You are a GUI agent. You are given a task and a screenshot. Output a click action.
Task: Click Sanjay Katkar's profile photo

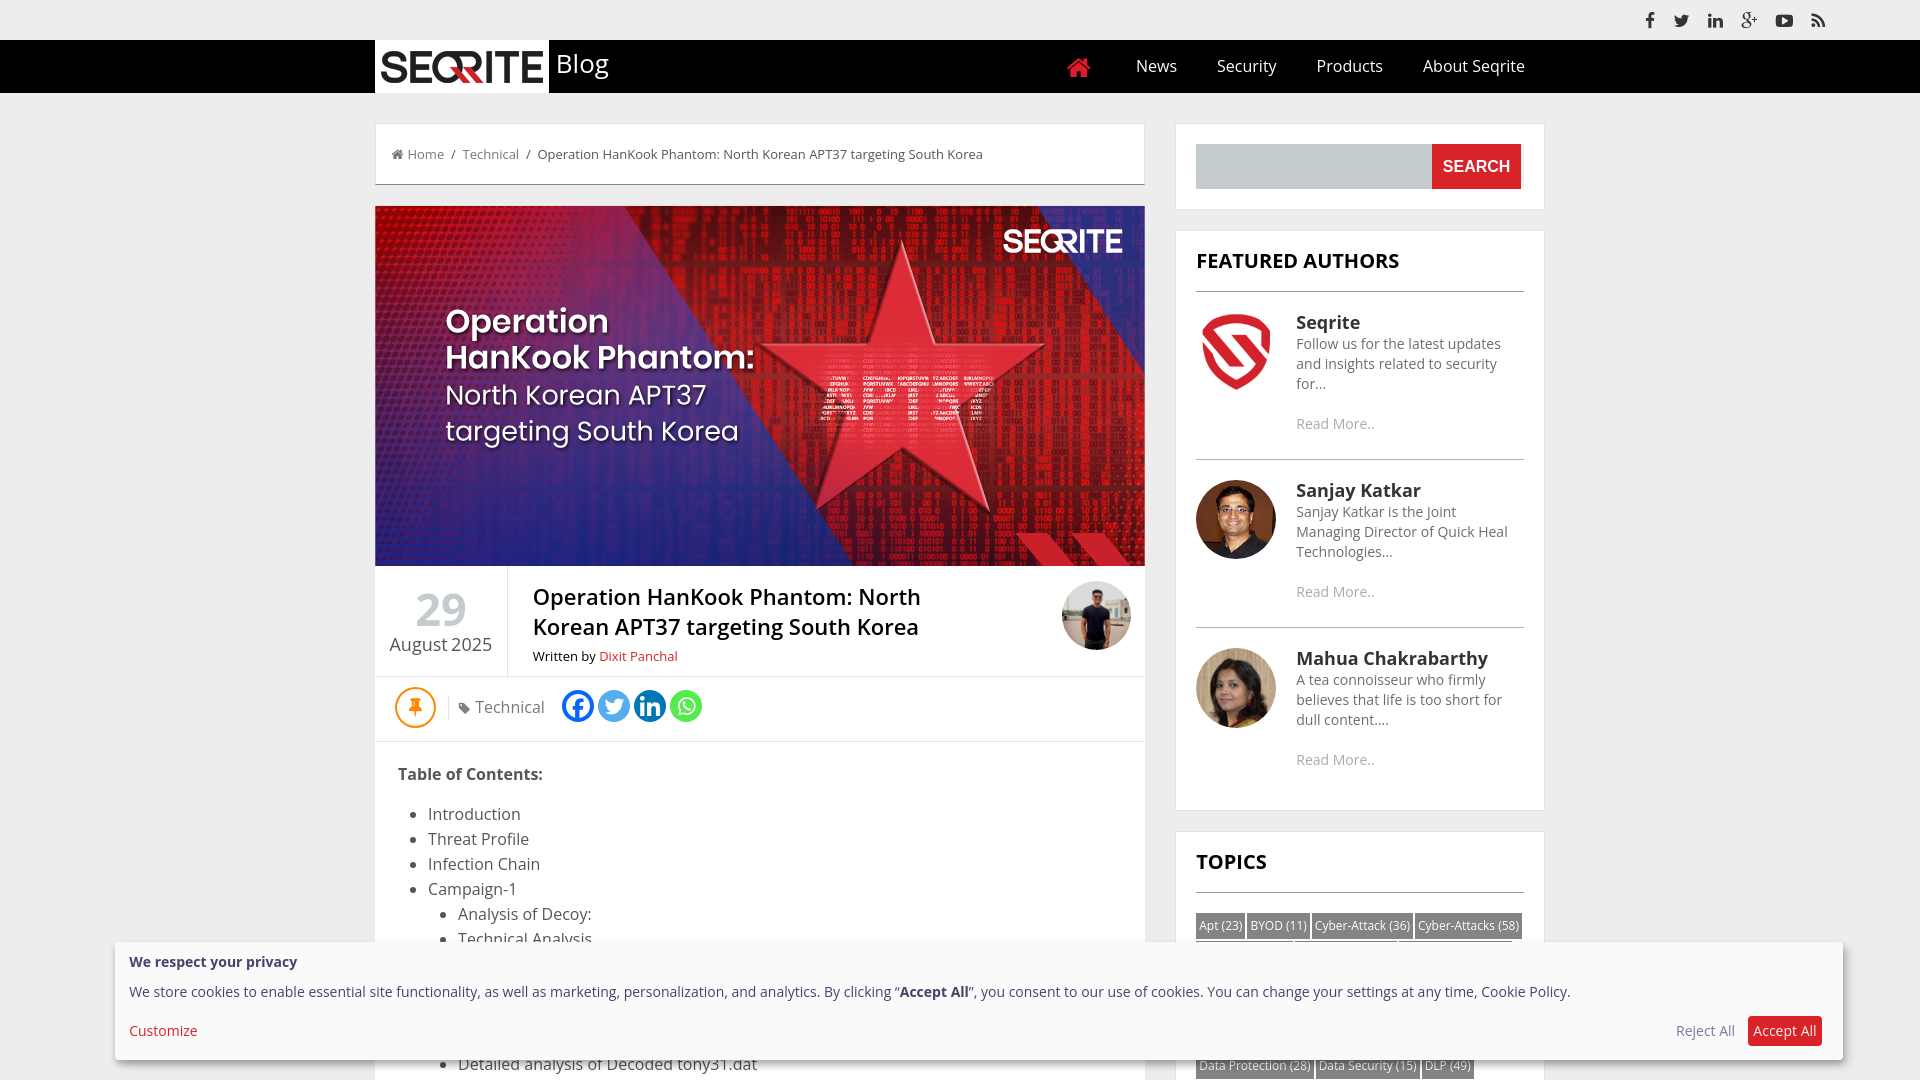1236,520
